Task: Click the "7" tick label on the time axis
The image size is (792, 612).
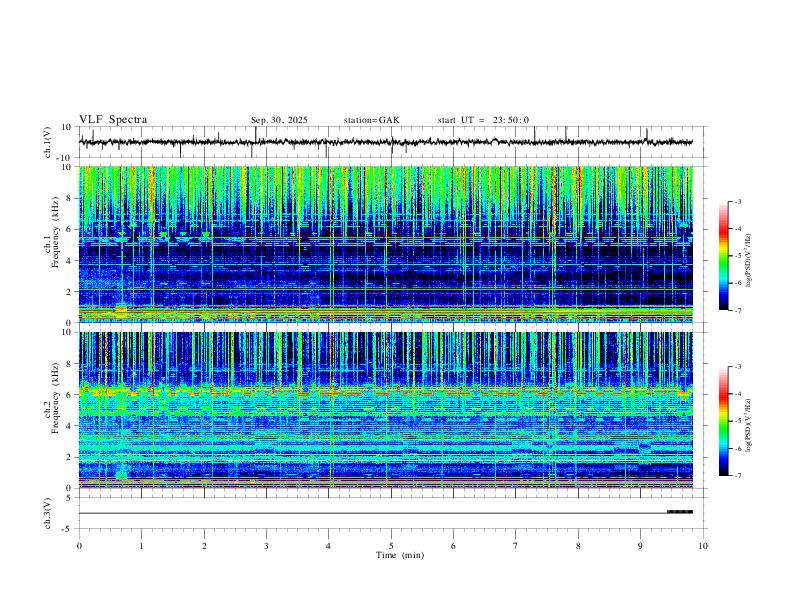Action: point(516,546)
